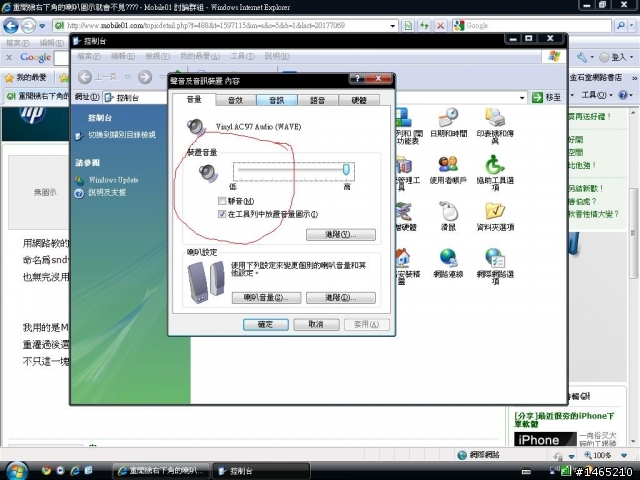Switch to 控制台 taskbar button
640x480 pixels.
(261, 471)
